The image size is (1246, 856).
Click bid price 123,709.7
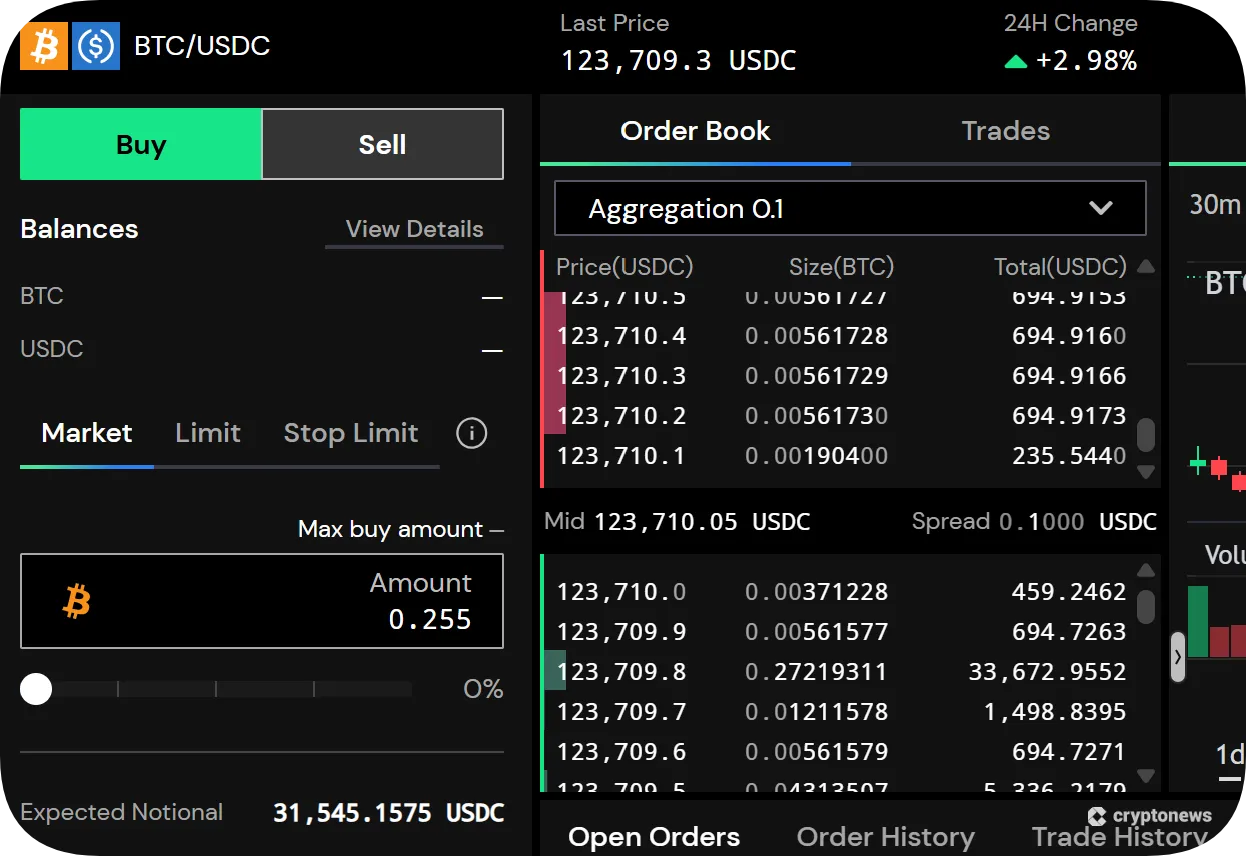(x=621, y=712)
